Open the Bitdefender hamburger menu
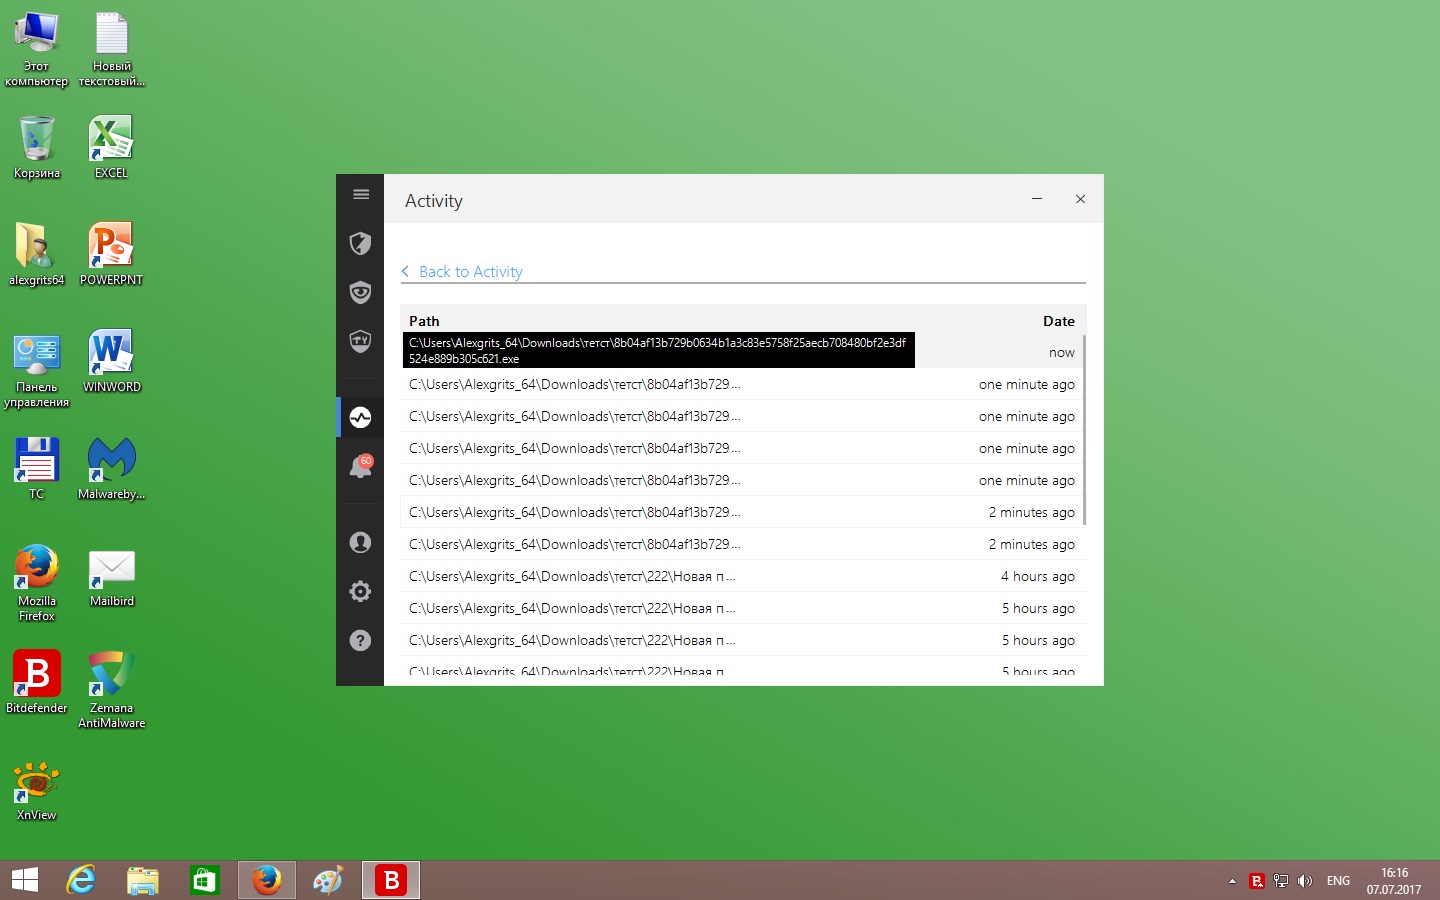The image size is (1440, 900). [361, 195]
